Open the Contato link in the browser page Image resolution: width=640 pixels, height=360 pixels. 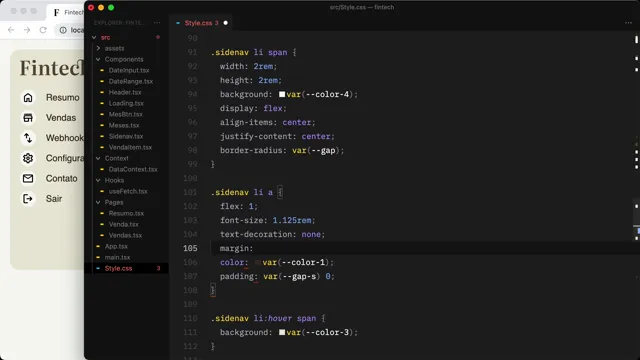(61, 178)
